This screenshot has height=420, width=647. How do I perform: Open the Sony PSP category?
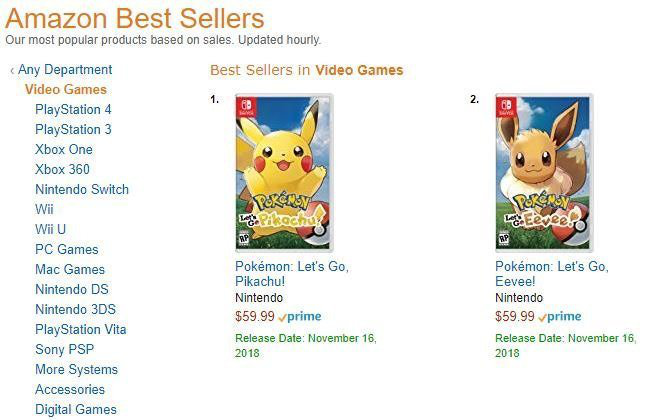pos(65,349)
